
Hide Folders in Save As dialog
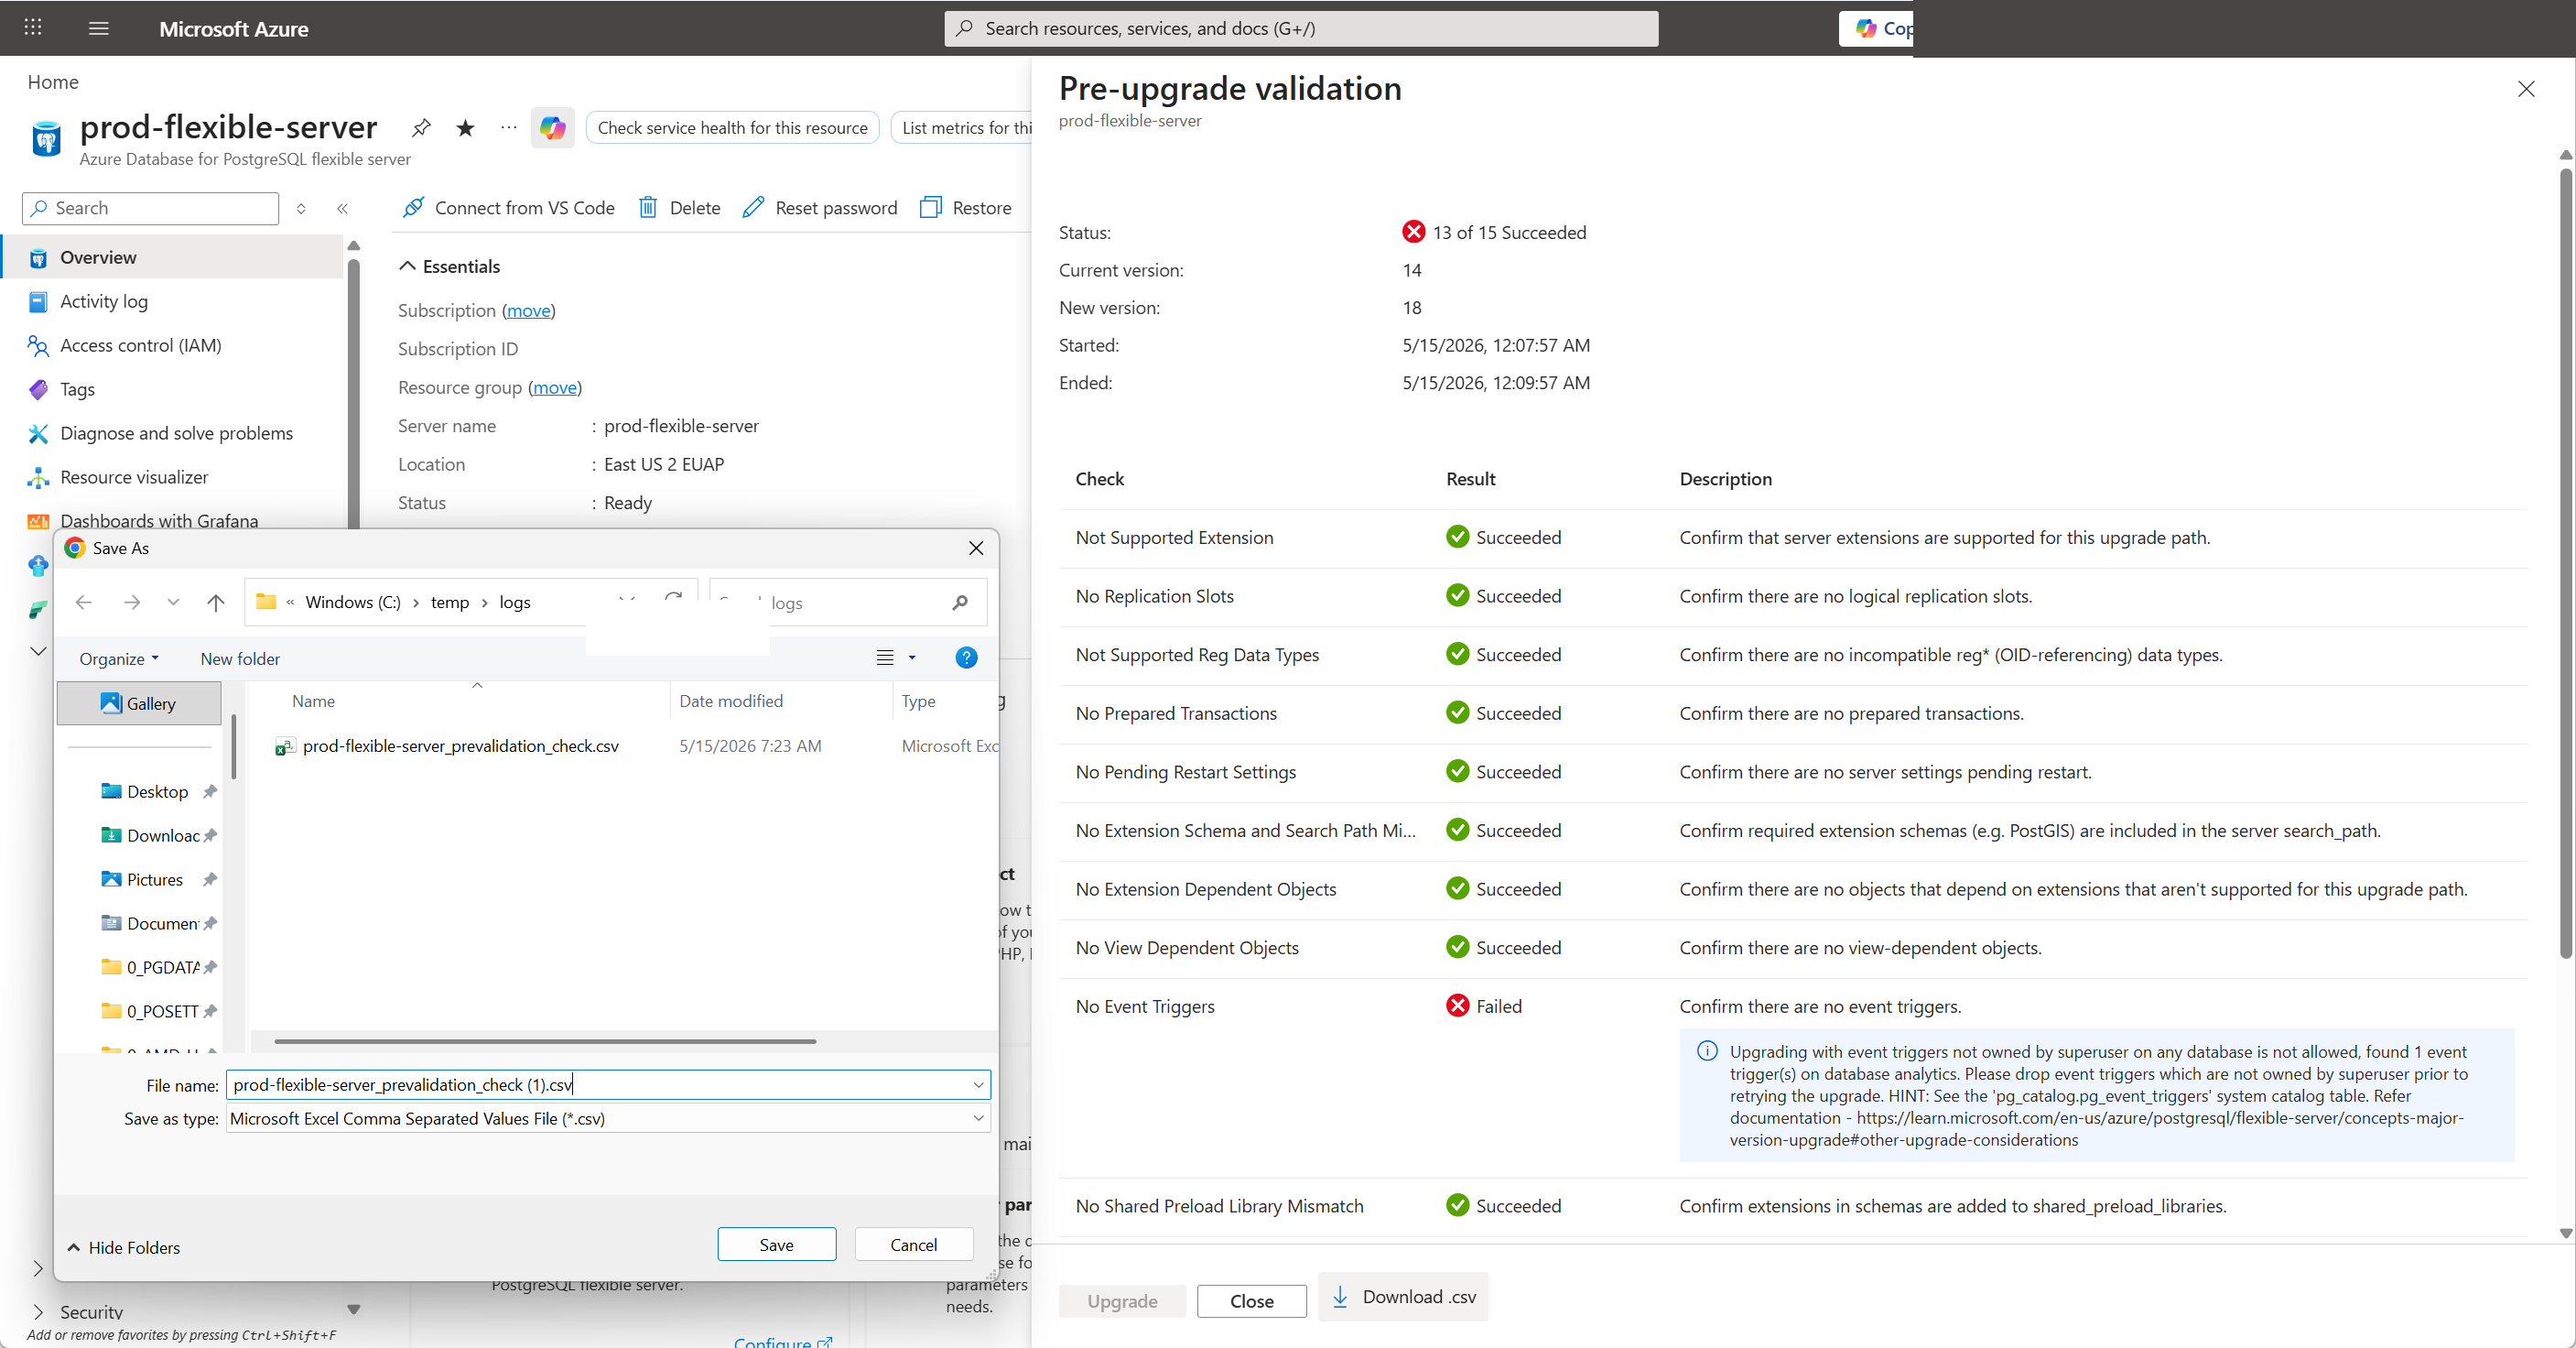point(124,1247)
